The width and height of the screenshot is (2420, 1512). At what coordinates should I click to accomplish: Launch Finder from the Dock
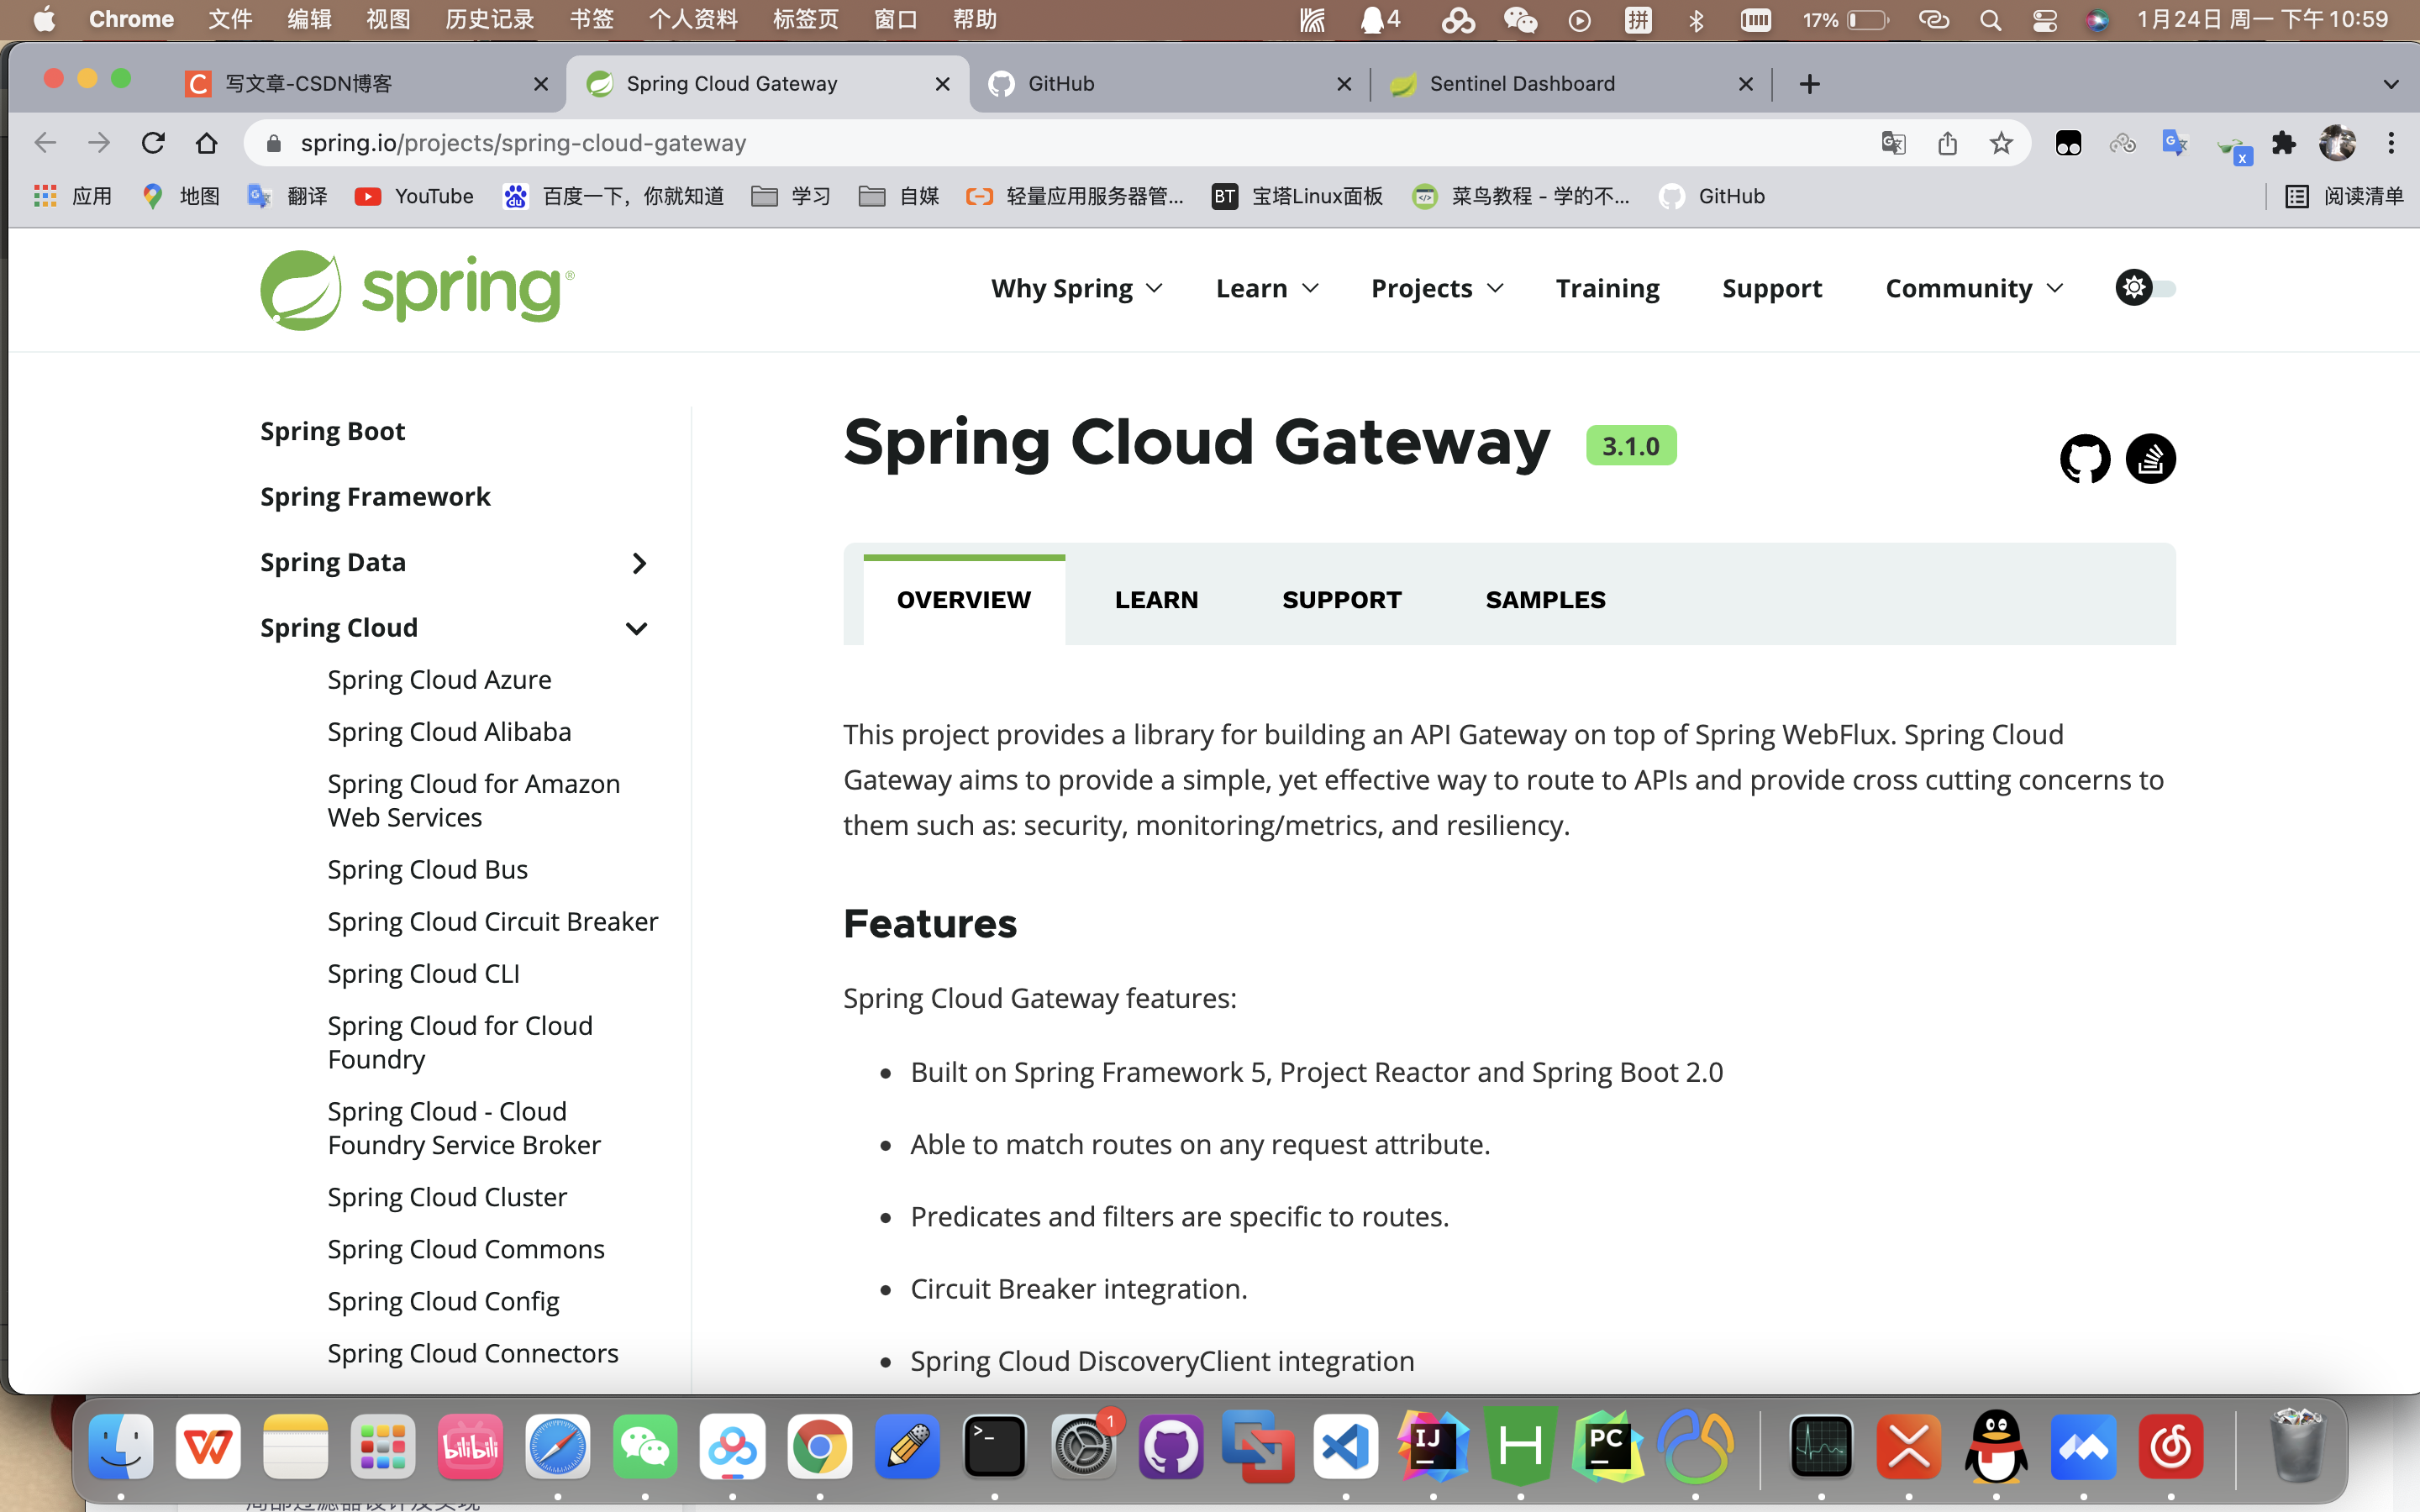pyautogui.click(x=121, y=1446)
